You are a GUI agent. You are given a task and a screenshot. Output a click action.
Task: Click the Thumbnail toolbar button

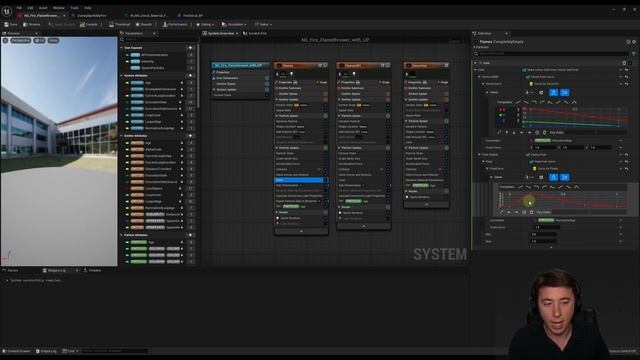click(x=120, y=24)
